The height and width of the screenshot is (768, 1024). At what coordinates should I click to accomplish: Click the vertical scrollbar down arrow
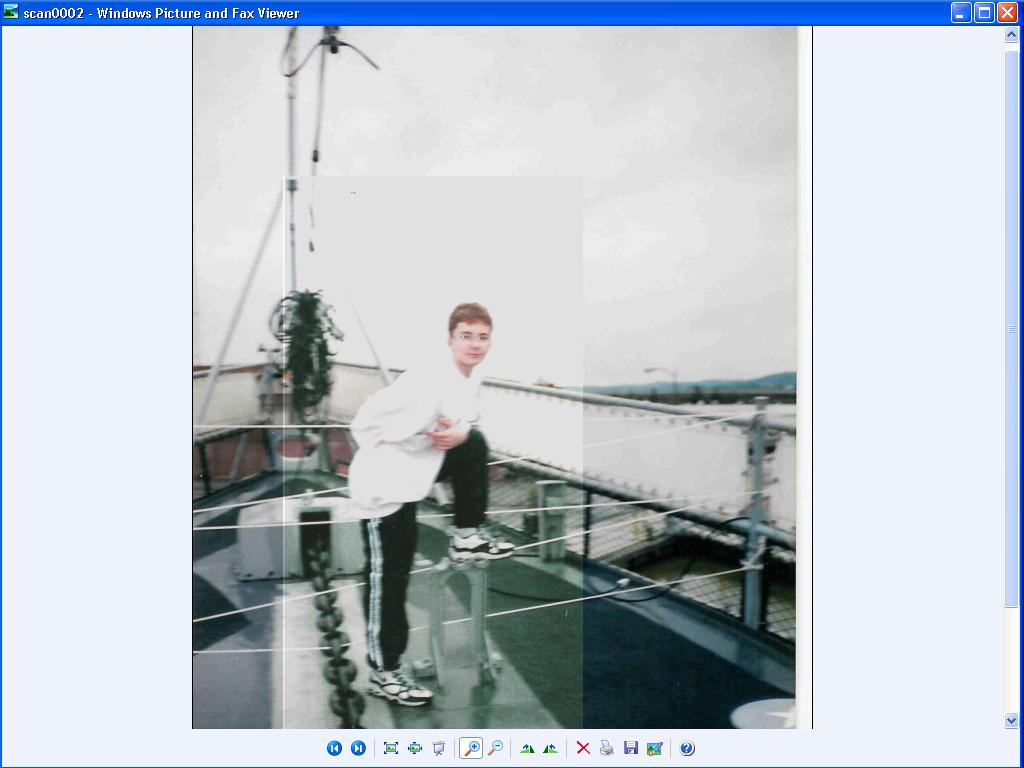(x=1011, y=720)
